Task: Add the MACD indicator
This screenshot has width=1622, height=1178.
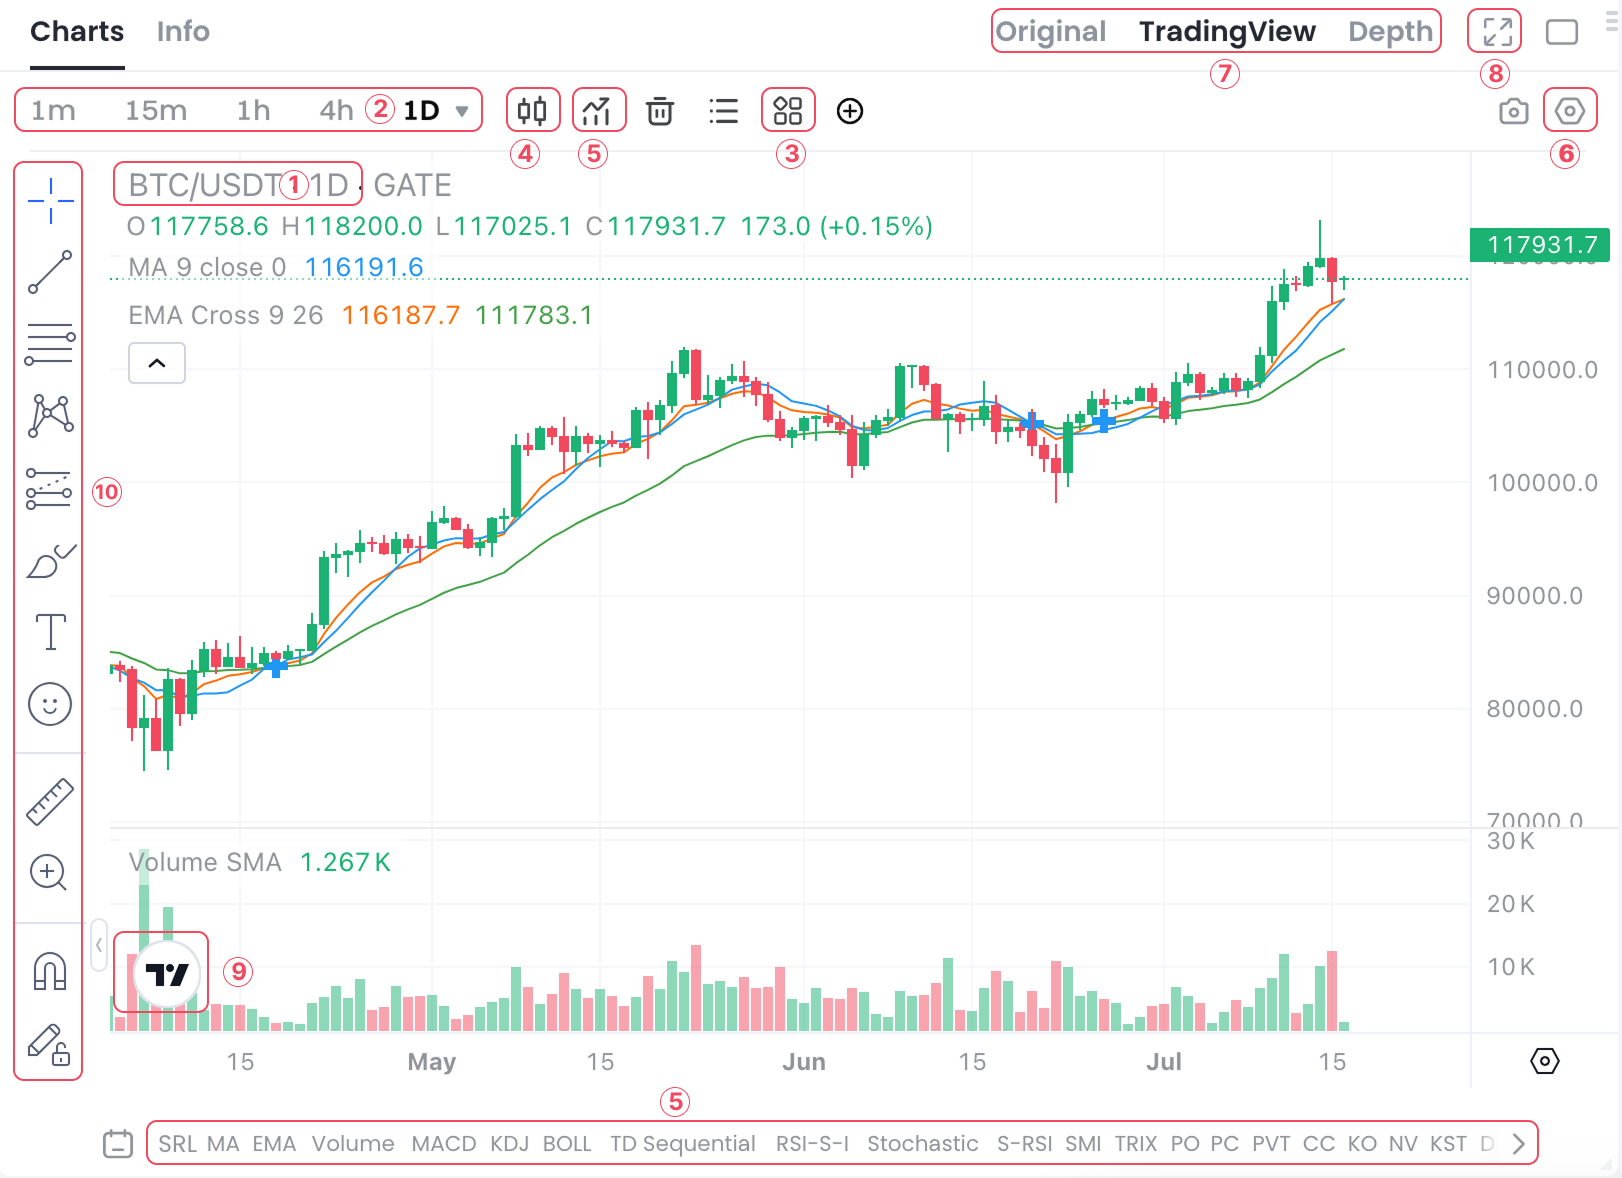Action: tap(443, 1143)
